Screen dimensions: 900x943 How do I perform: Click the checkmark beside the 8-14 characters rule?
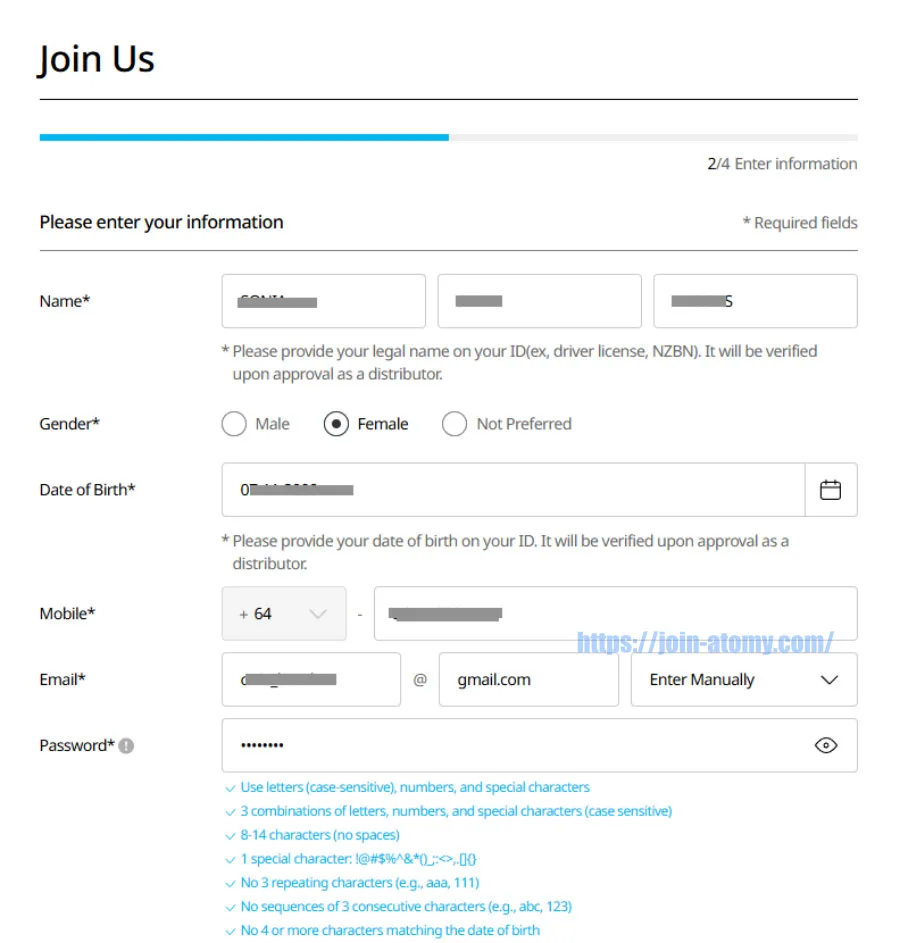[x=231, y=834]
